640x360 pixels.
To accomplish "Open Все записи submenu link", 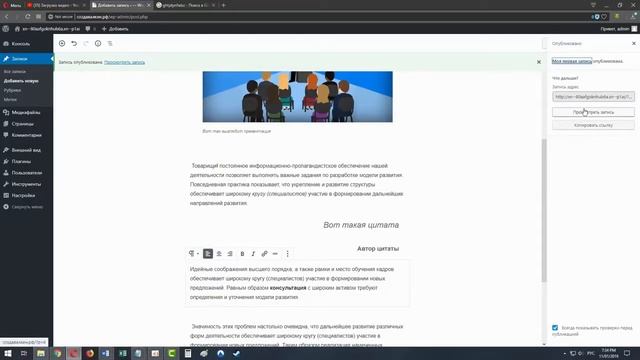I will click(15, 71).
